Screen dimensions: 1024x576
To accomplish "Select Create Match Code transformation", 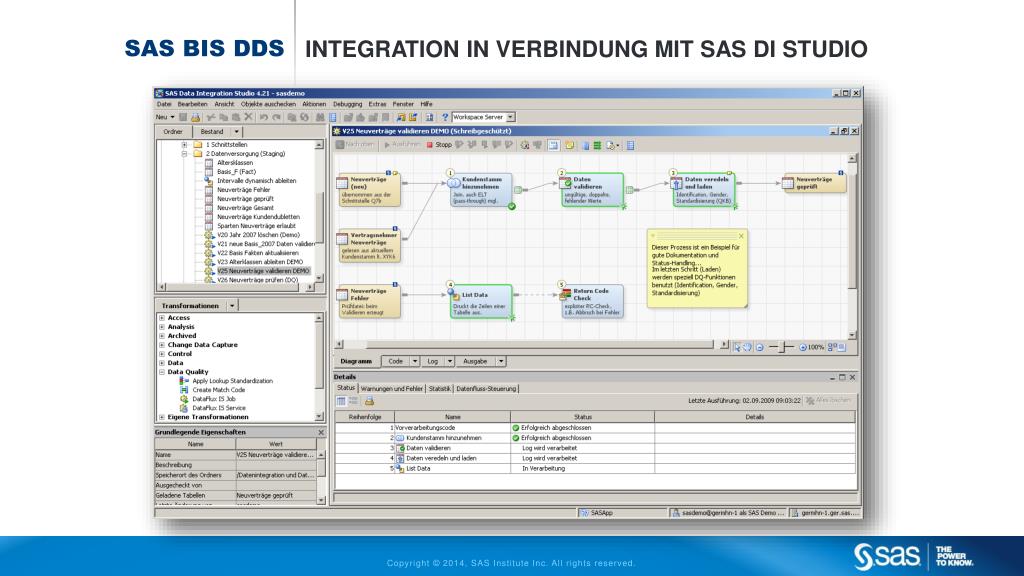I will (218, 391).
